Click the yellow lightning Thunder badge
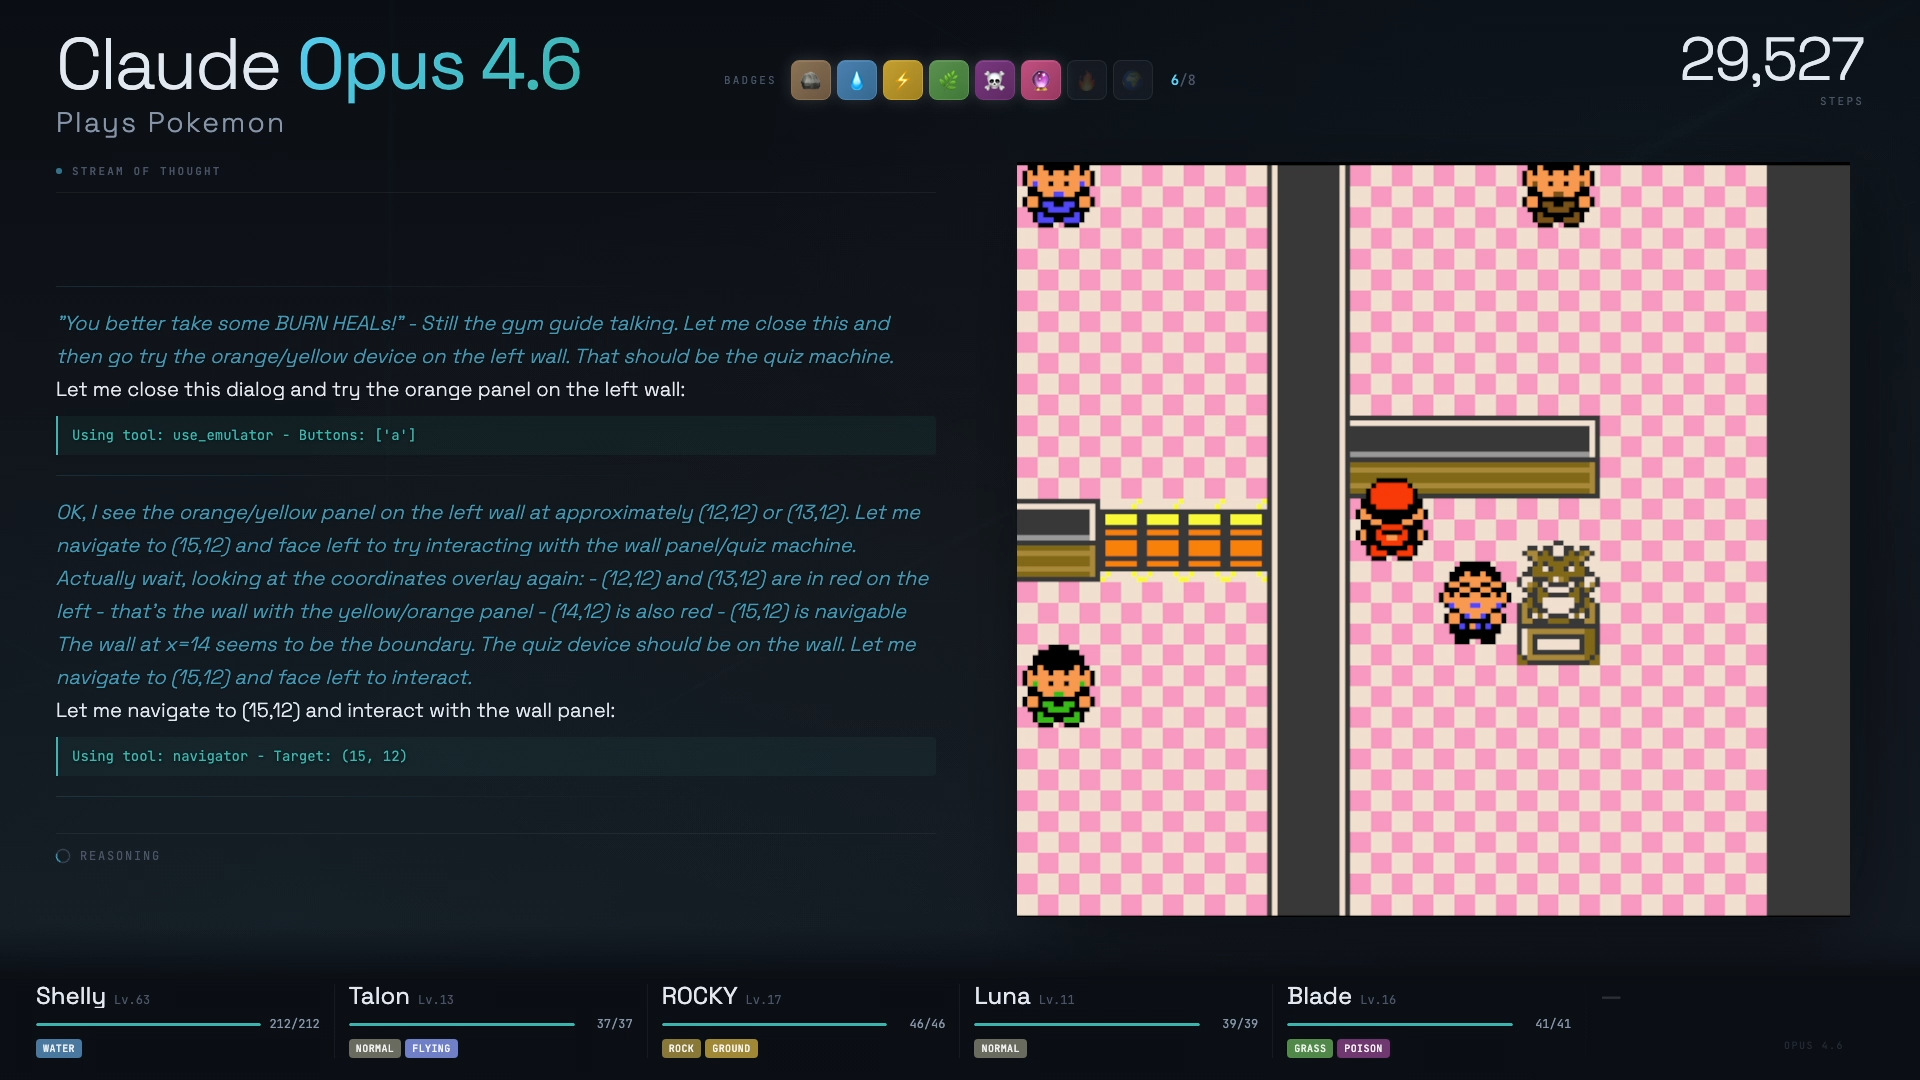Image resolution: width=1920 pixels, height=1080 pixels. point(902,80)
